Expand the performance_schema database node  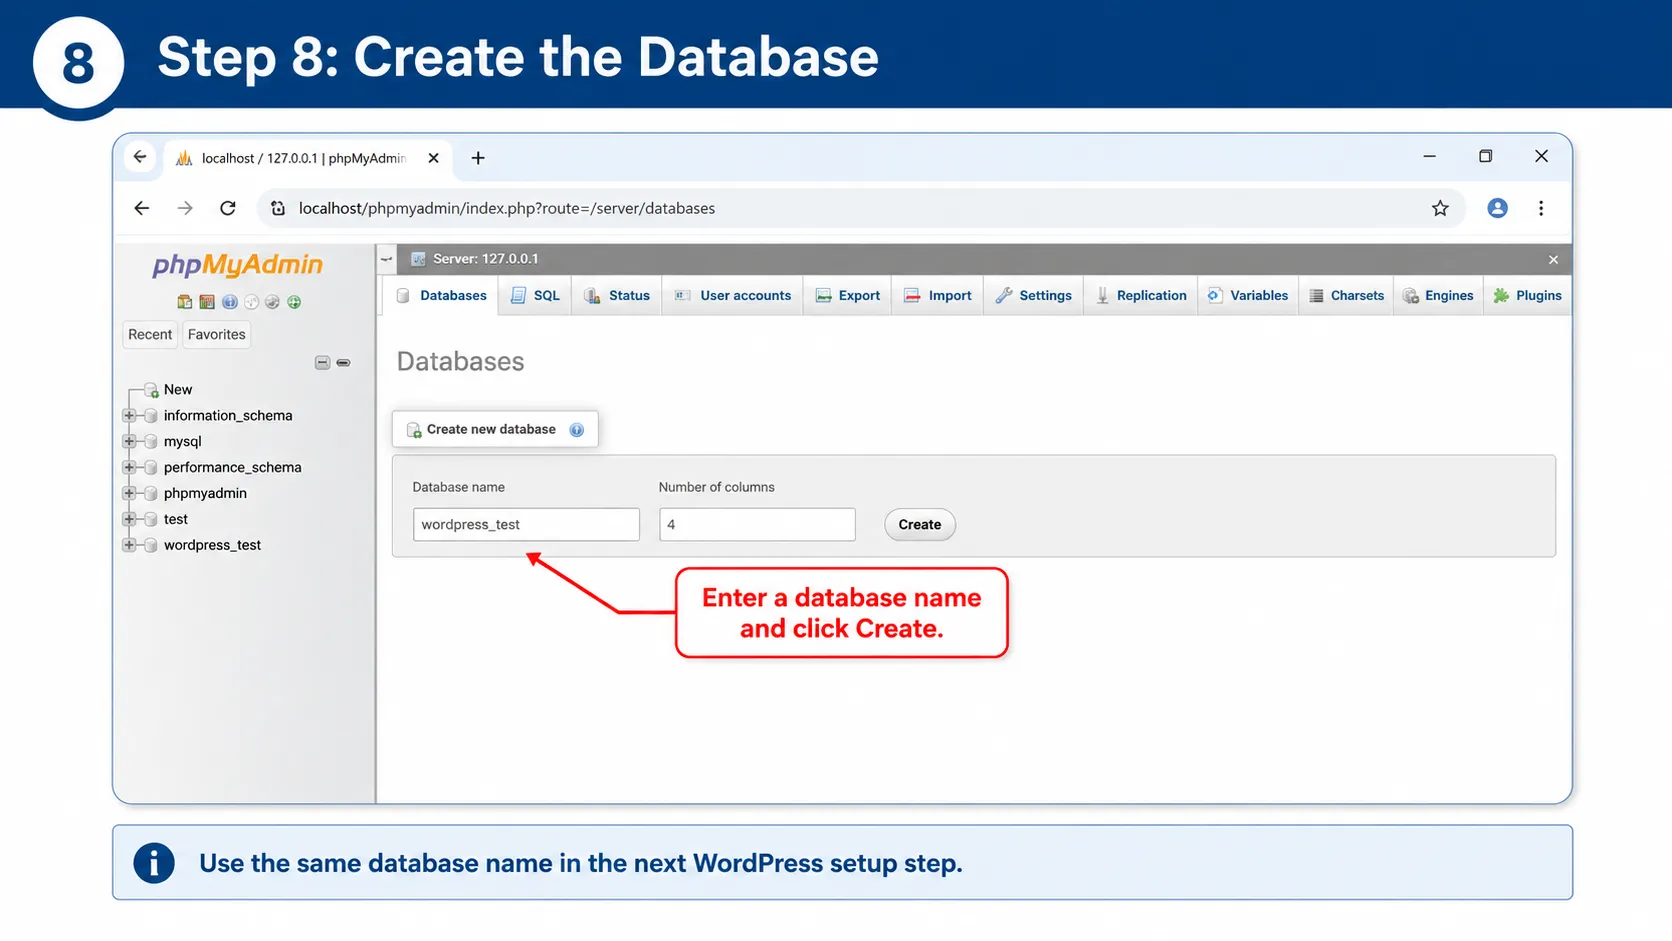129,468
